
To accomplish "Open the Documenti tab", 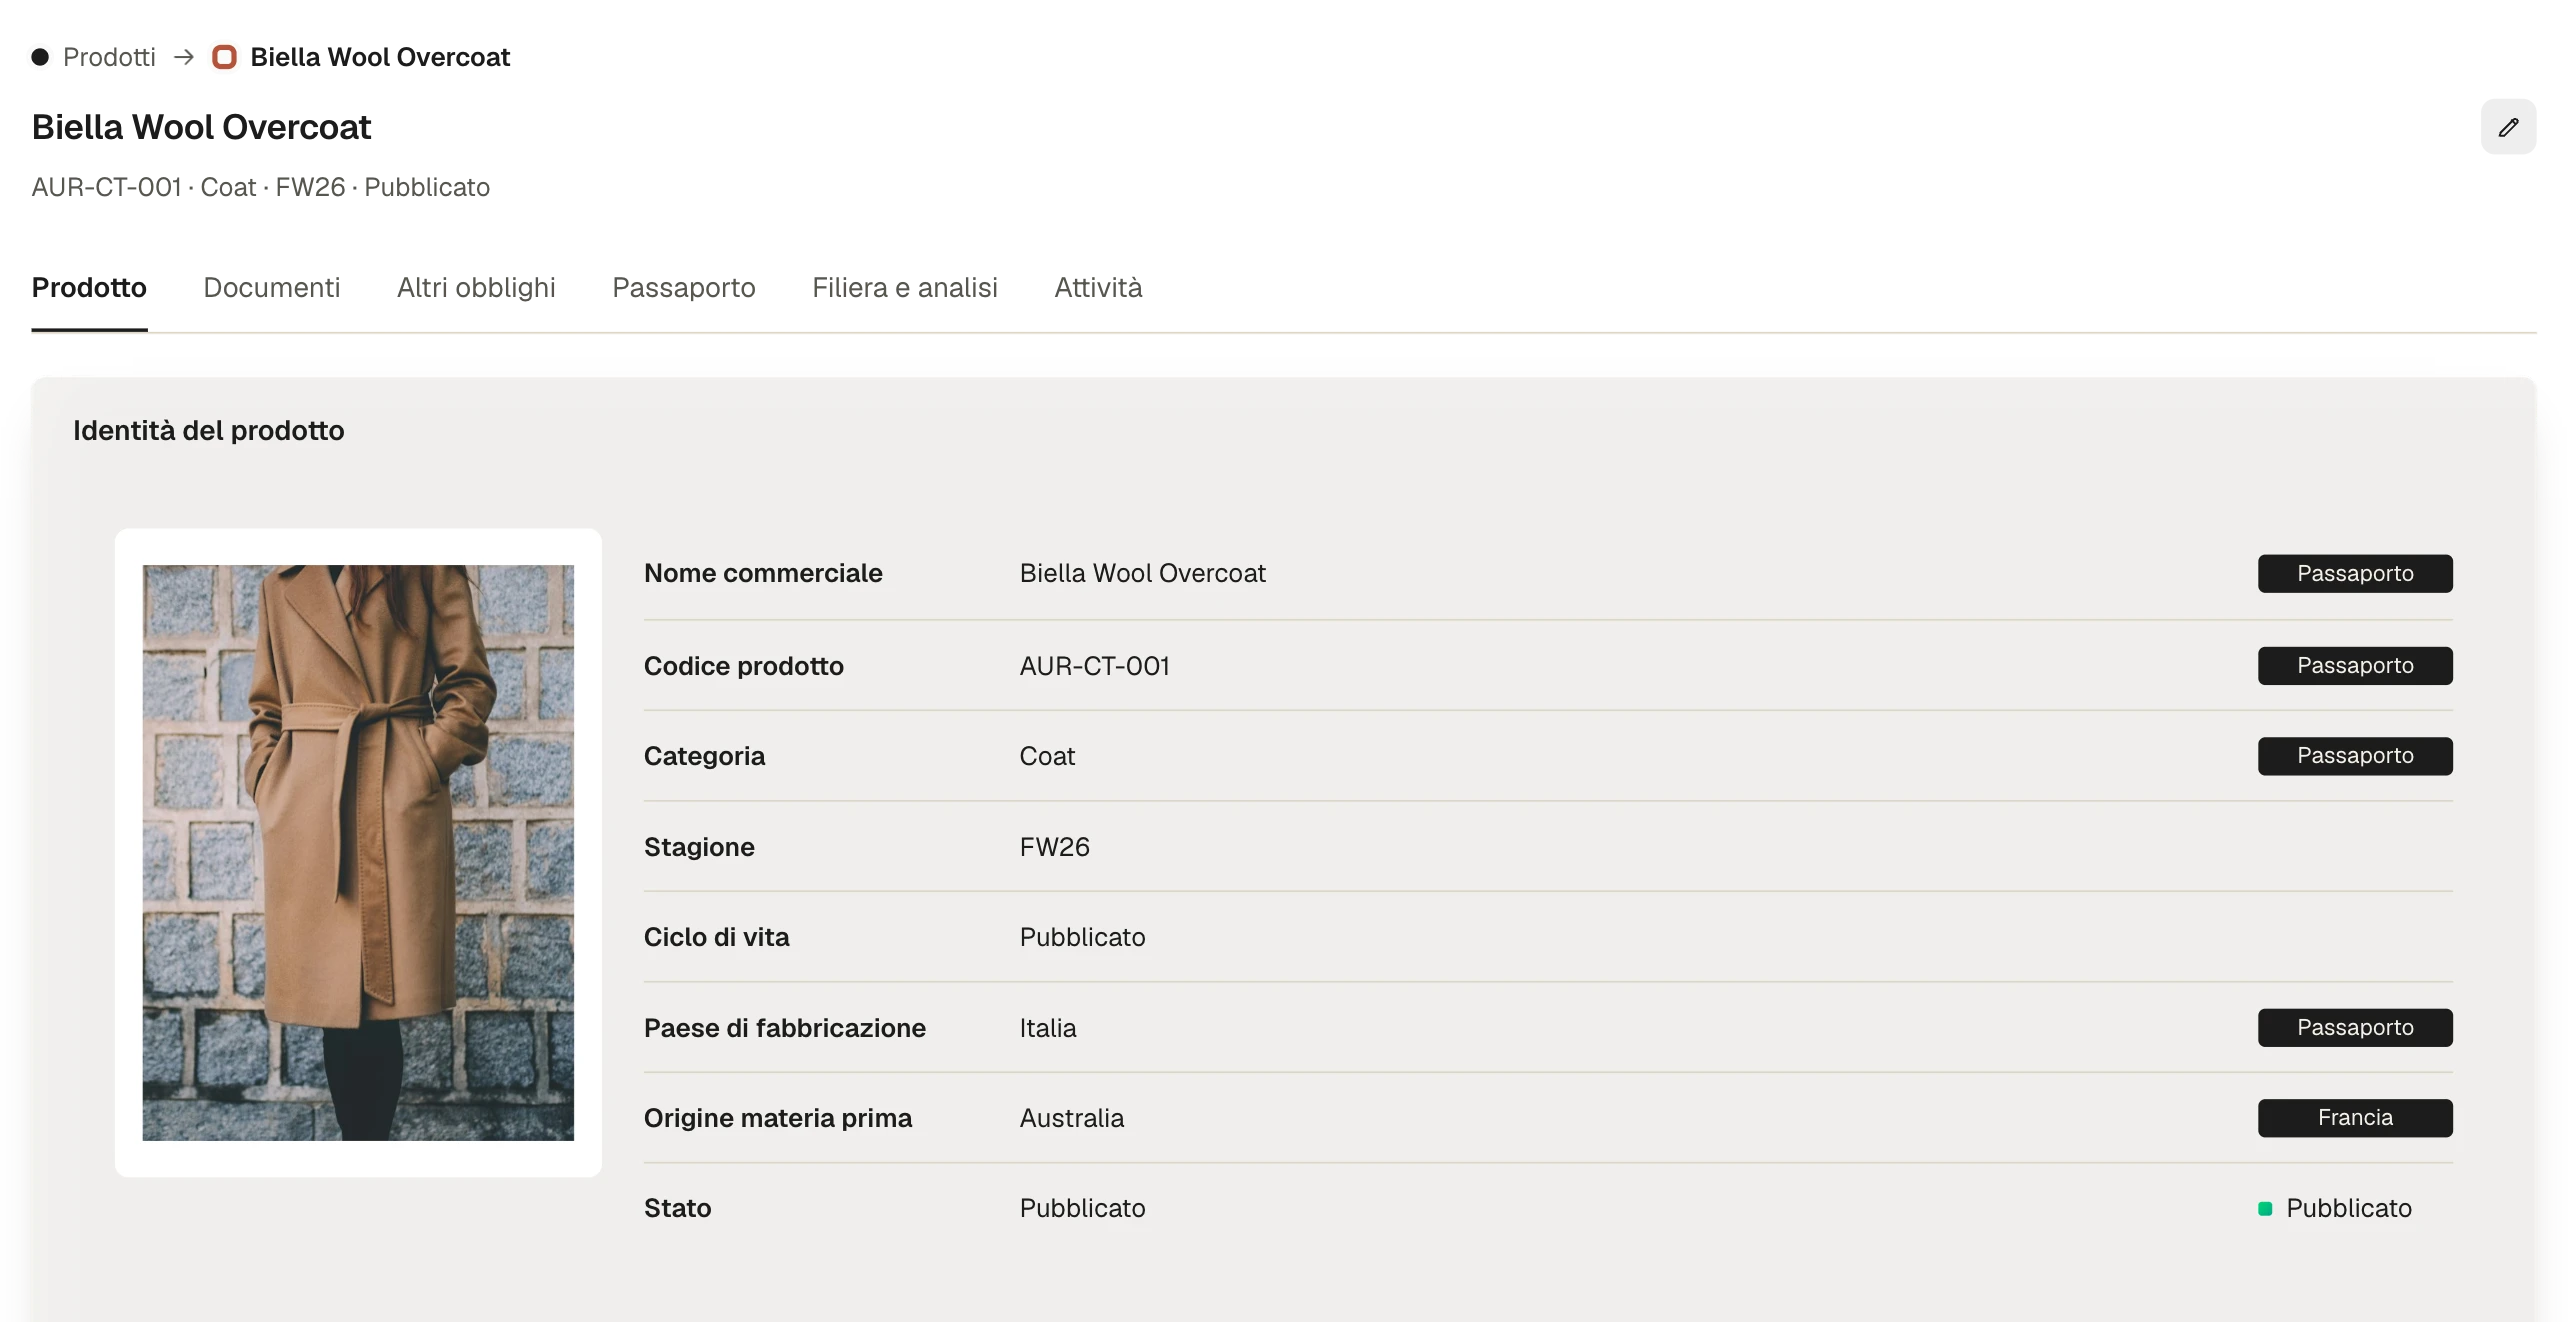I will pos(272,288).
